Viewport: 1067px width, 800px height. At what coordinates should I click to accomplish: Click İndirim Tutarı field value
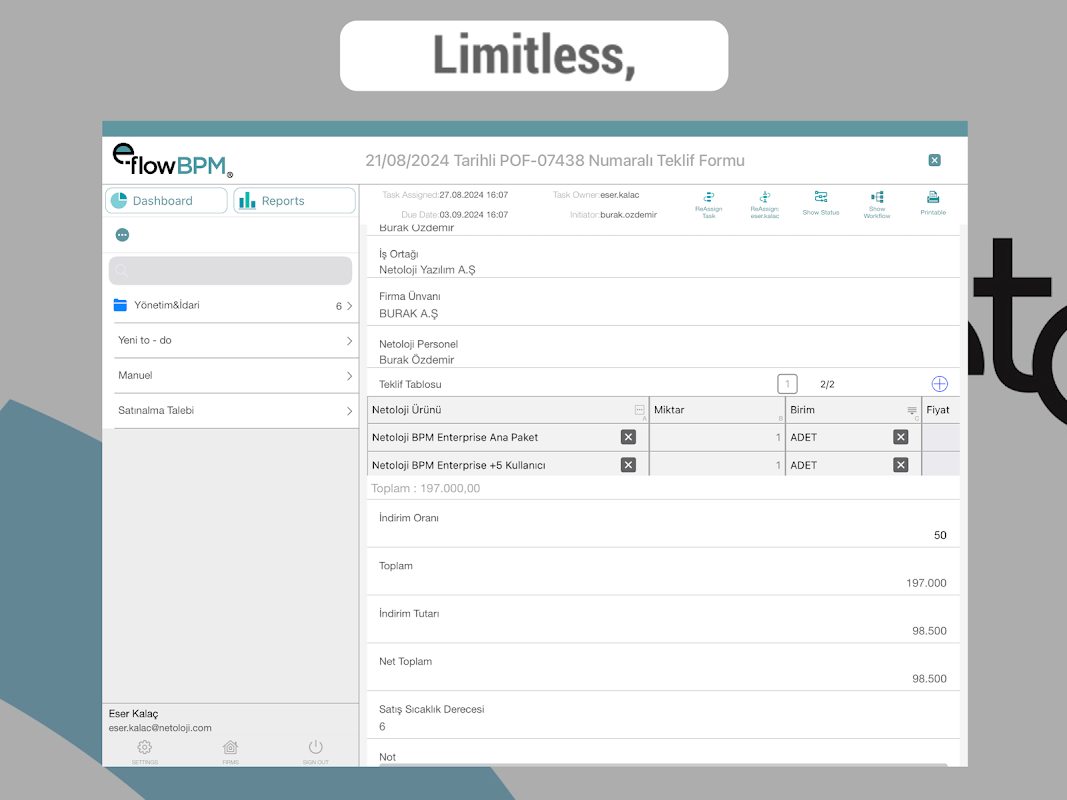[929, 631]
